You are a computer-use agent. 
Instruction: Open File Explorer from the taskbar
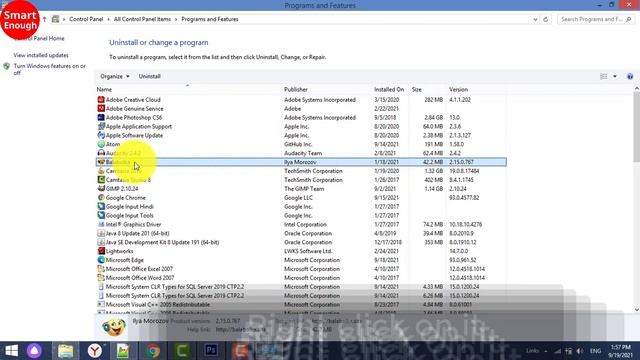click(65, 351)
